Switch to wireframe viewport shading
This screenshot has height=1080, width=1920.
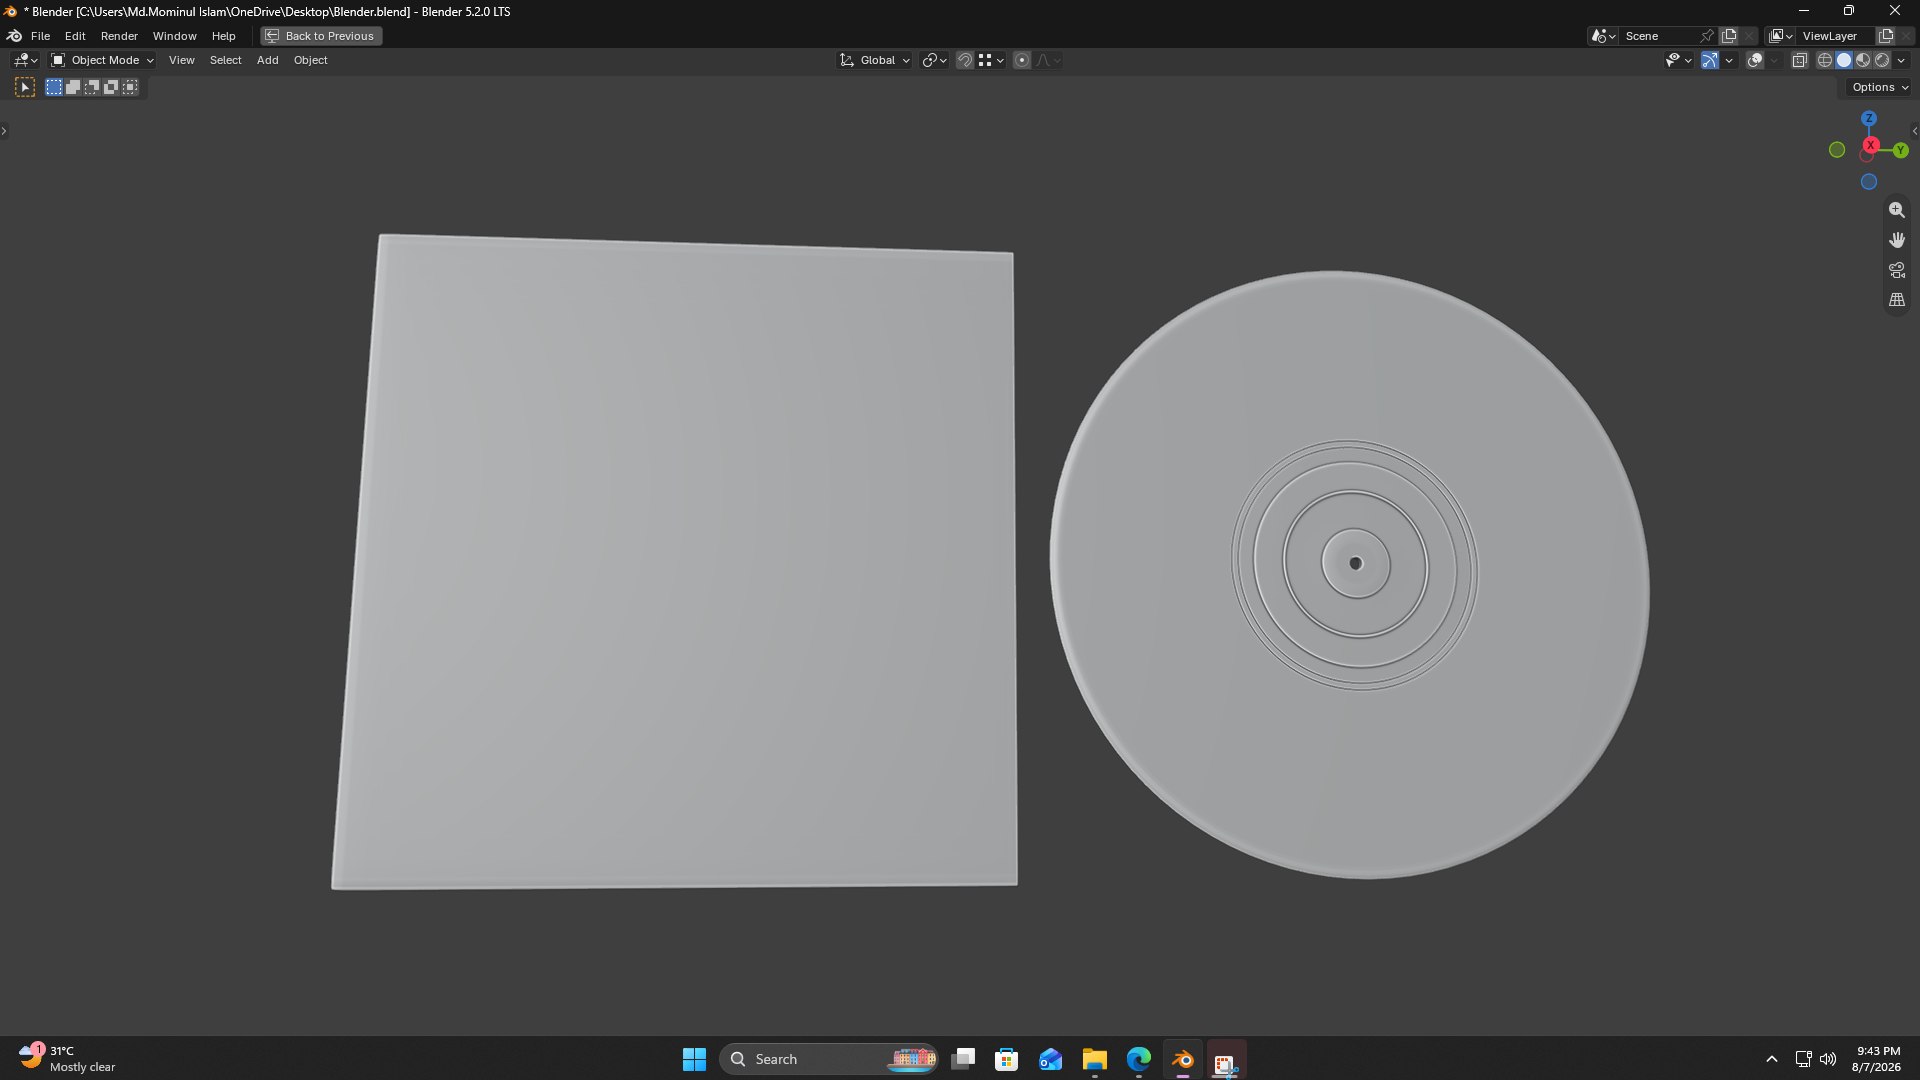pyautogui.click(x=1825, y=61)
